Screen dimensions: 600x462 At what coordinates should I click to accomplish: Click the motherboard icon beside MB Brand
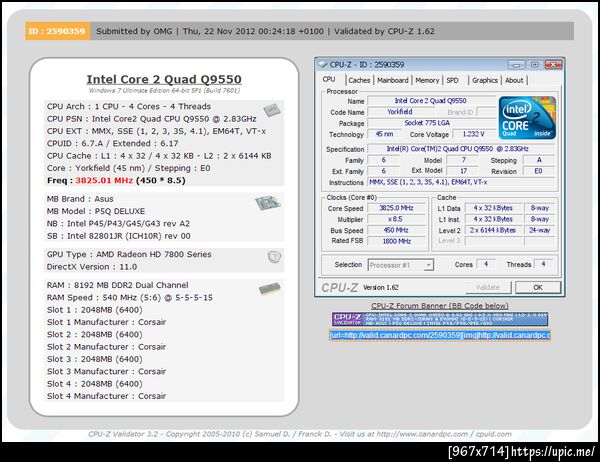click(268, 203)
